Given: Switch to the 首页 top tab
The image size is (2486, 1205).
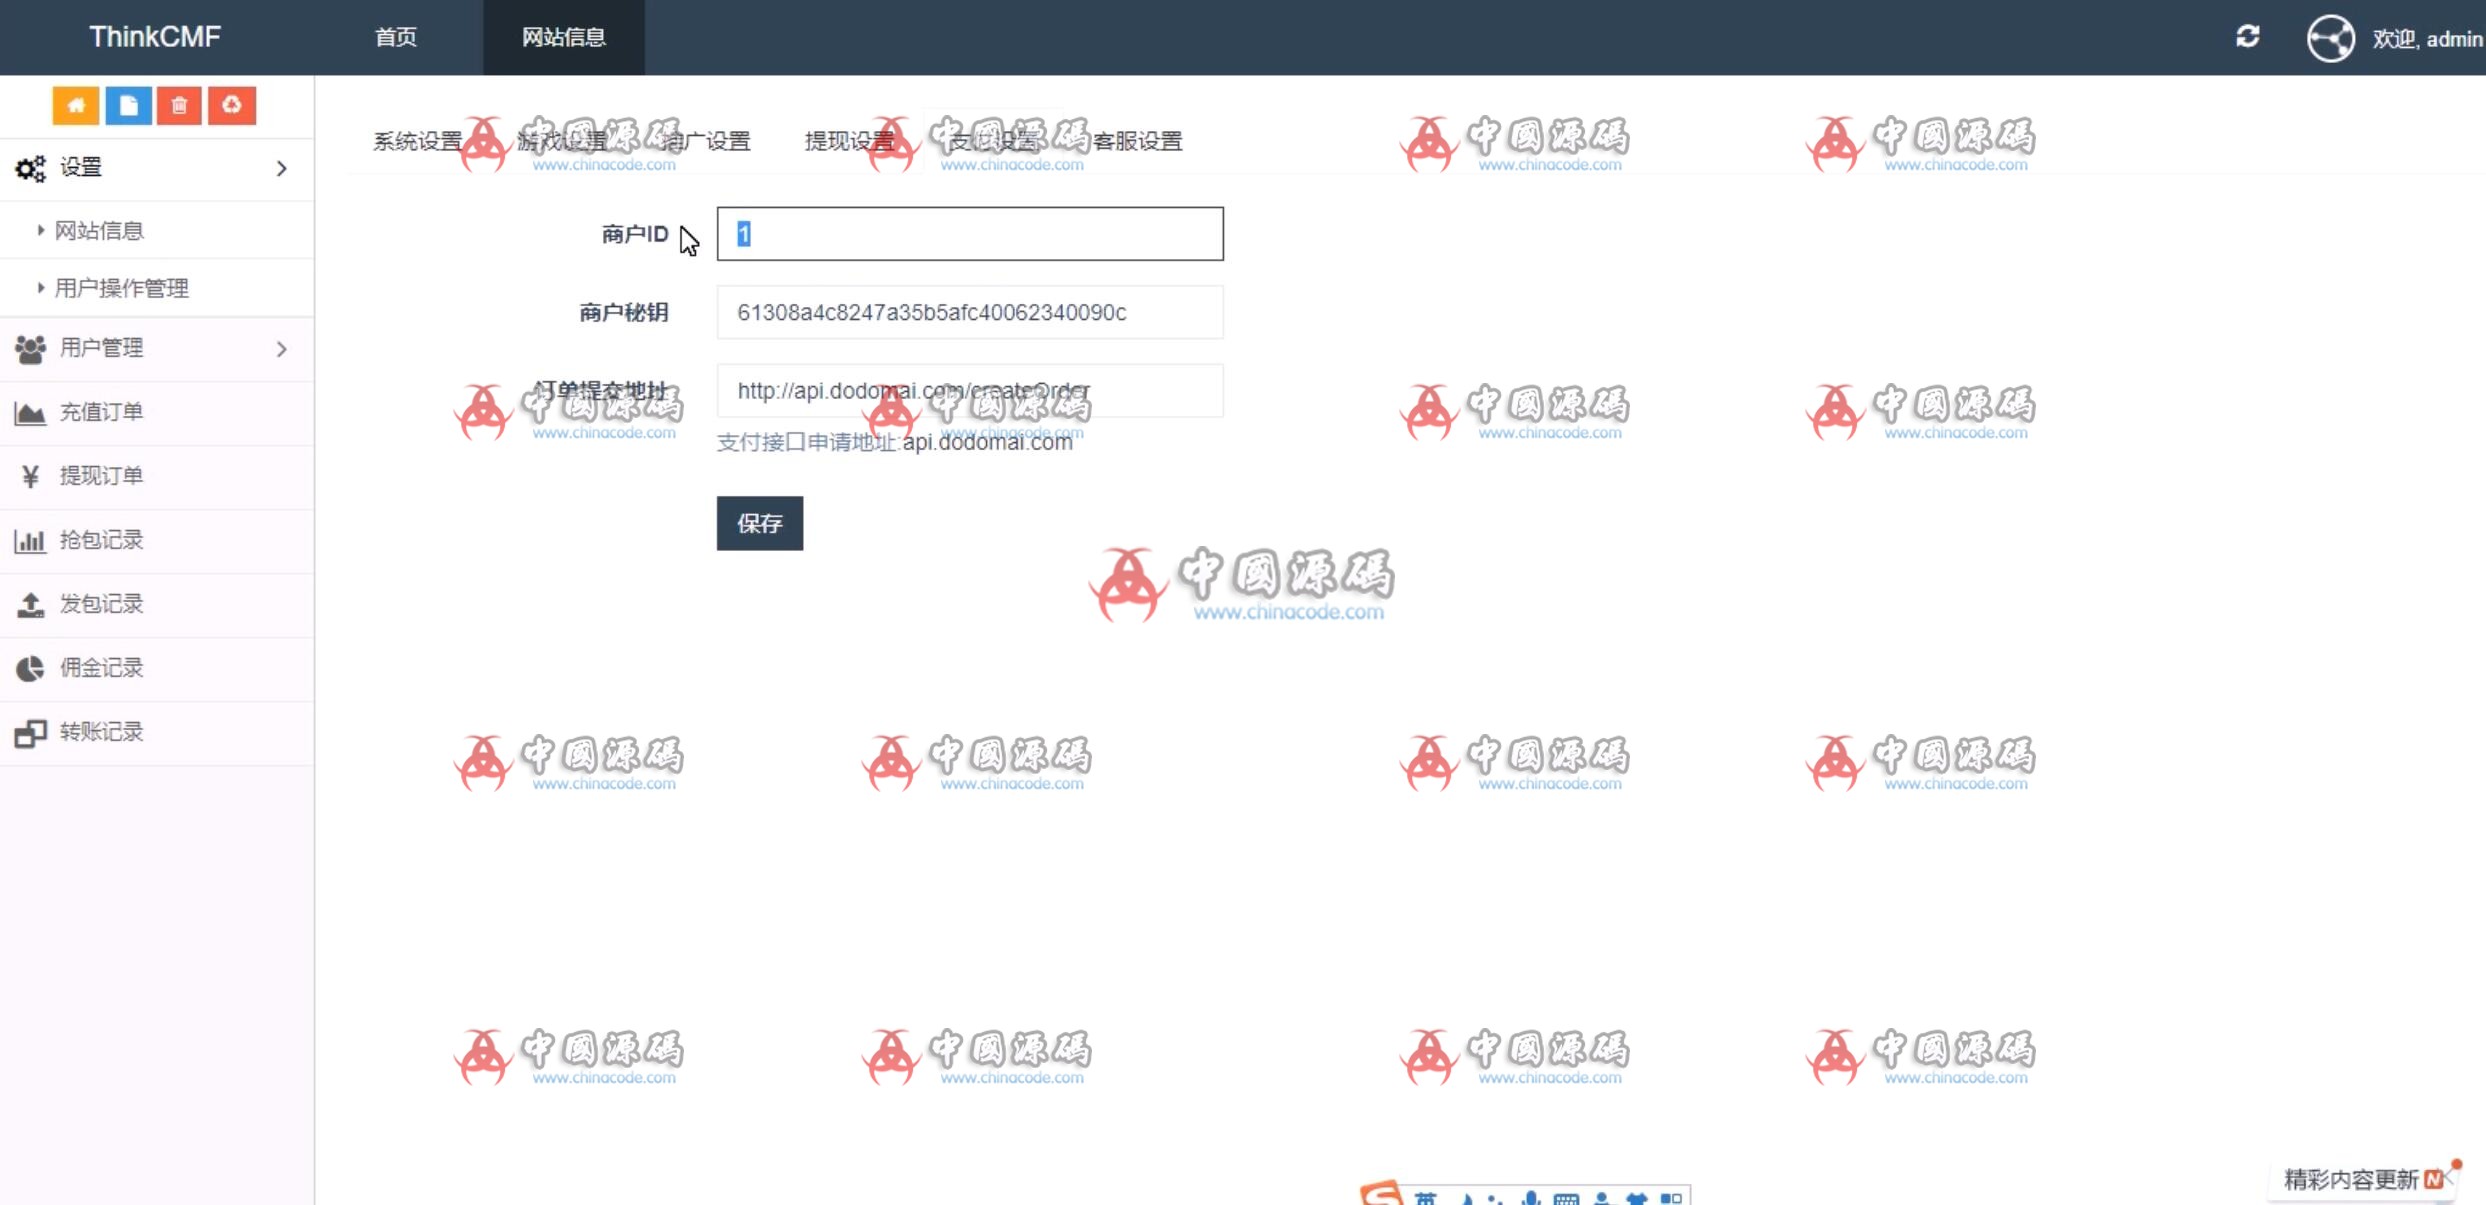Looking at the screenshot, I should point(396,37).
